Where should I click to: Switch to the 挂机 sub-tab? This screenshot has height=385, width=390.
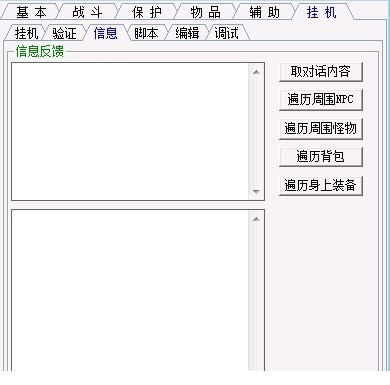(x=26, y=33)
